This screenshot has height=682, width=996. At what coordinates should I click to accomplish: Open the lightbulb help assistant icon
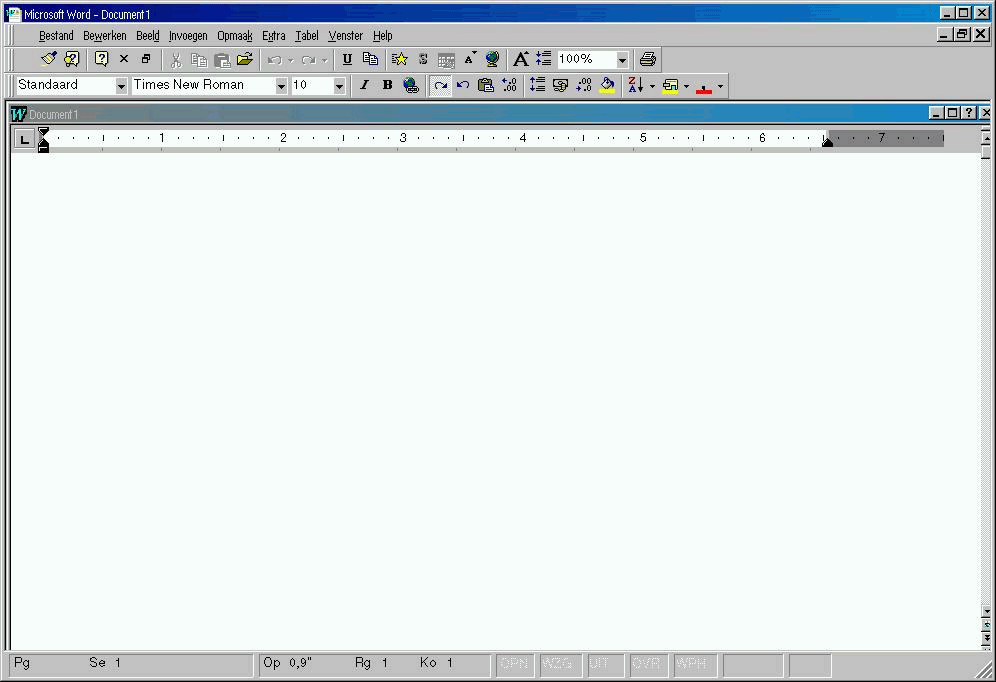pyautogui.click(x=72, y=59)
